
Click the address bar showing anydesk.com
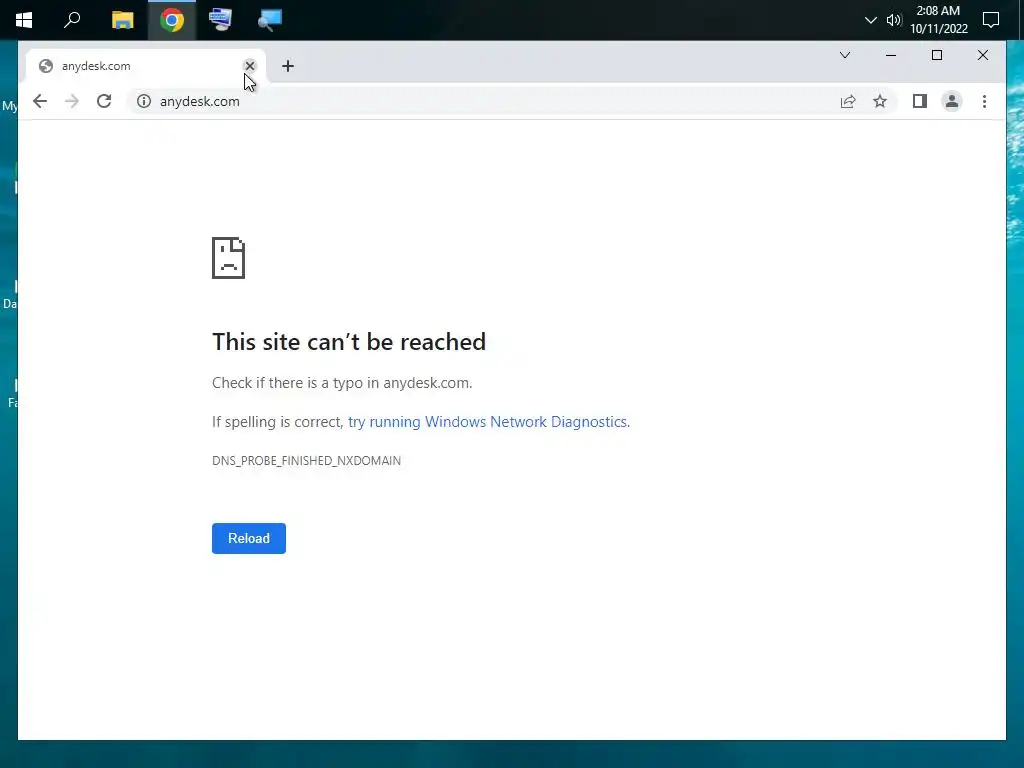483,101
